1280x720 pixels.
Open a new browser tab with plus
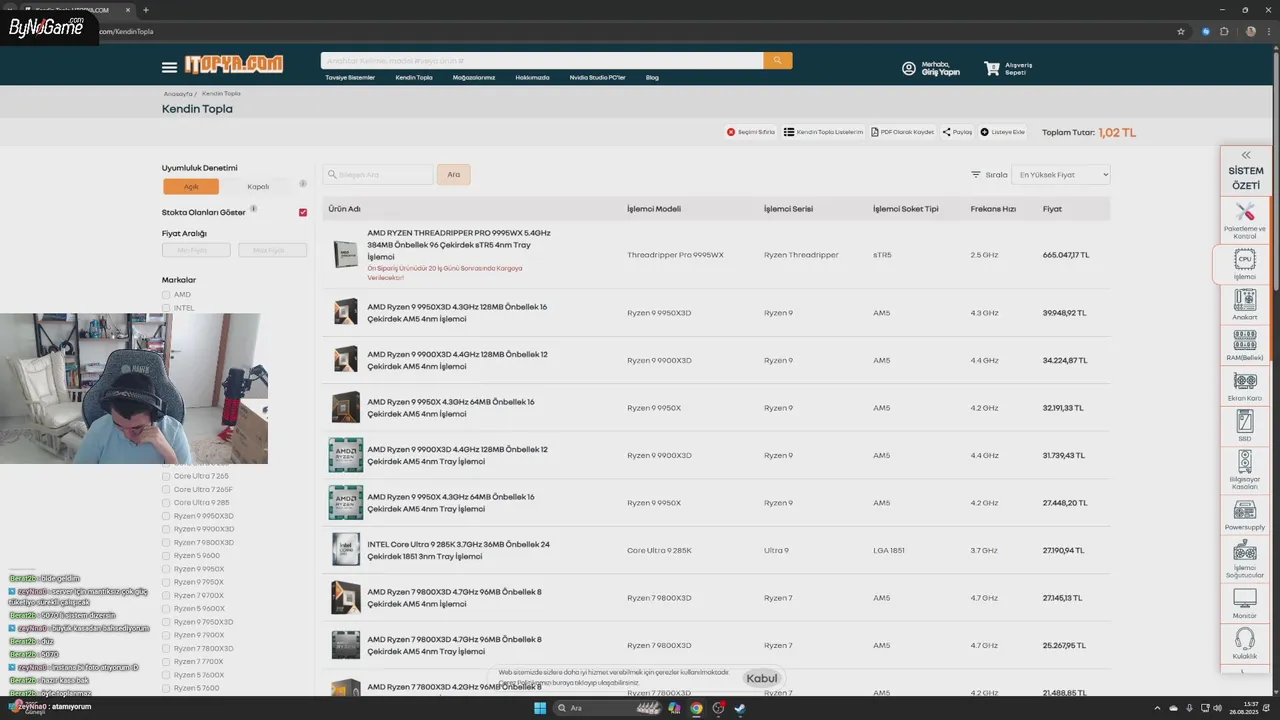[146, 10]
